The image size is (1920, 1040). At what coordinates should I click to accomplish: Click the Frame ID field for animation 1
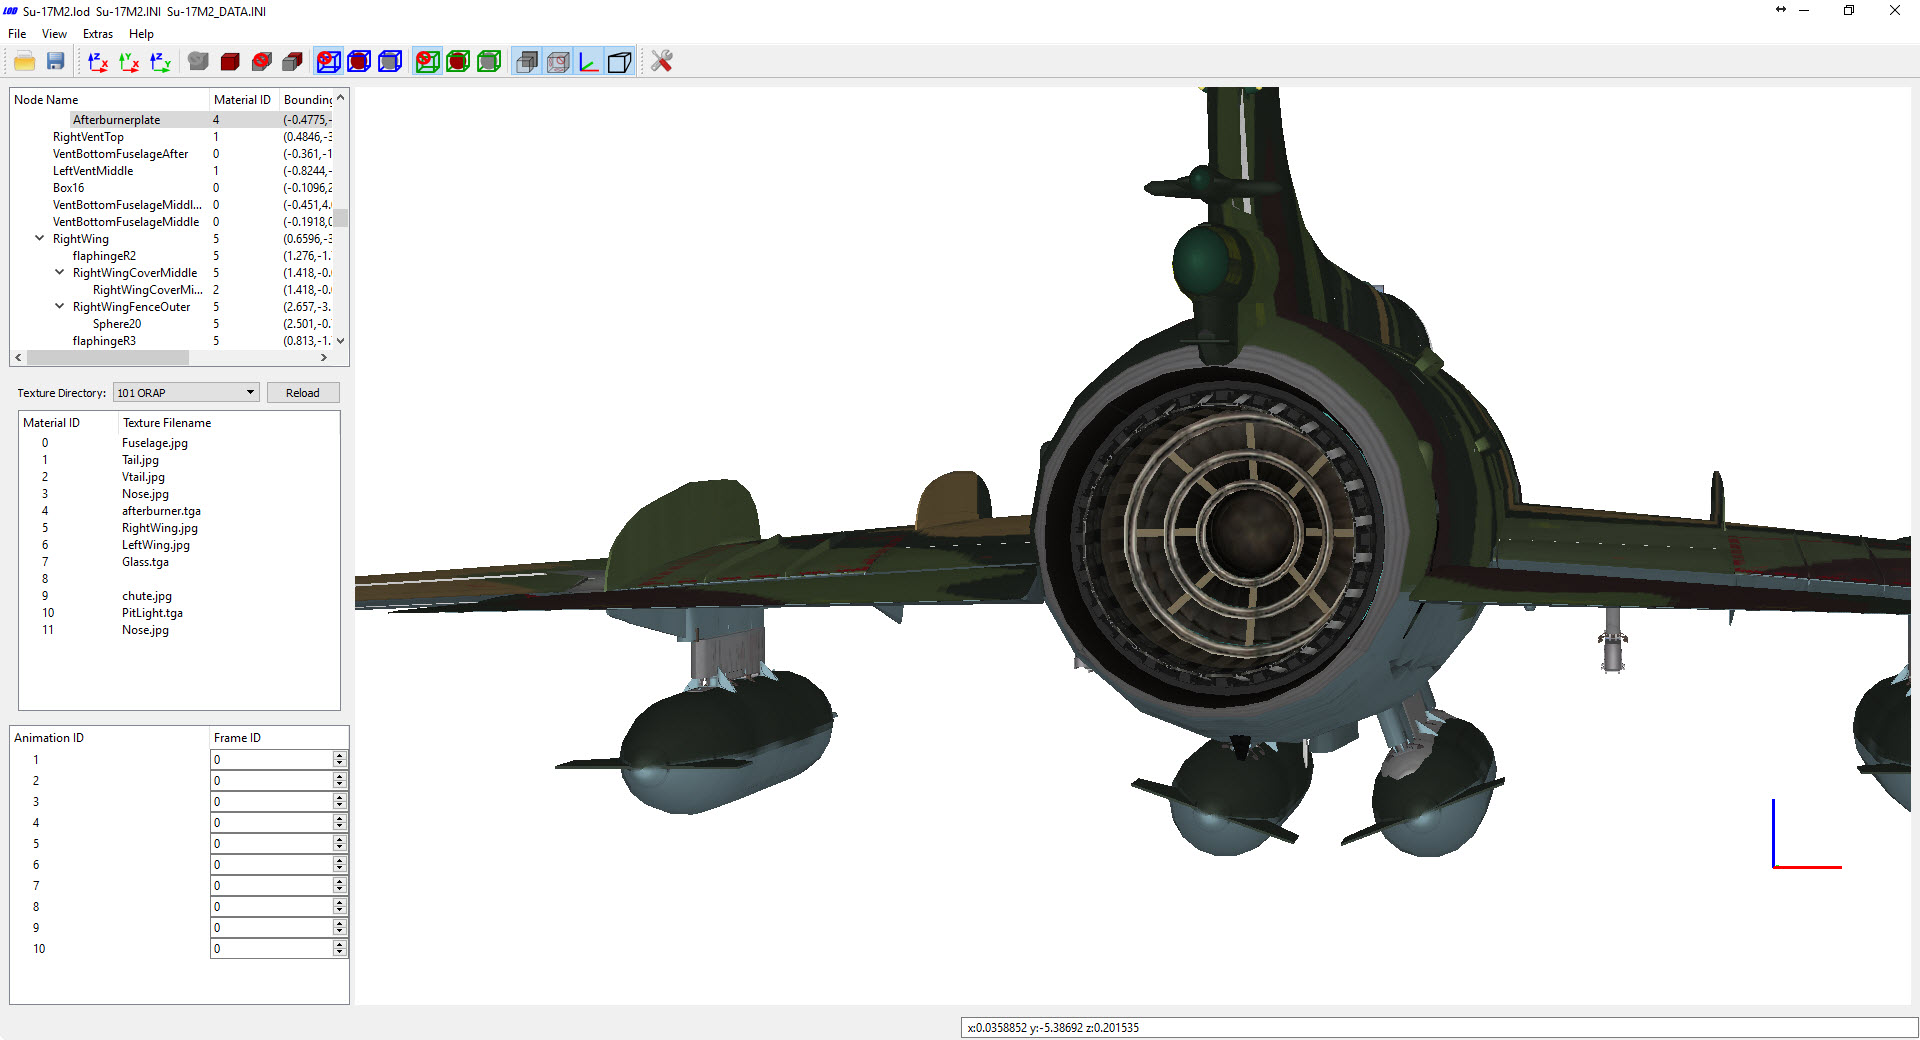pyautogui.click(x=271, y=760)
